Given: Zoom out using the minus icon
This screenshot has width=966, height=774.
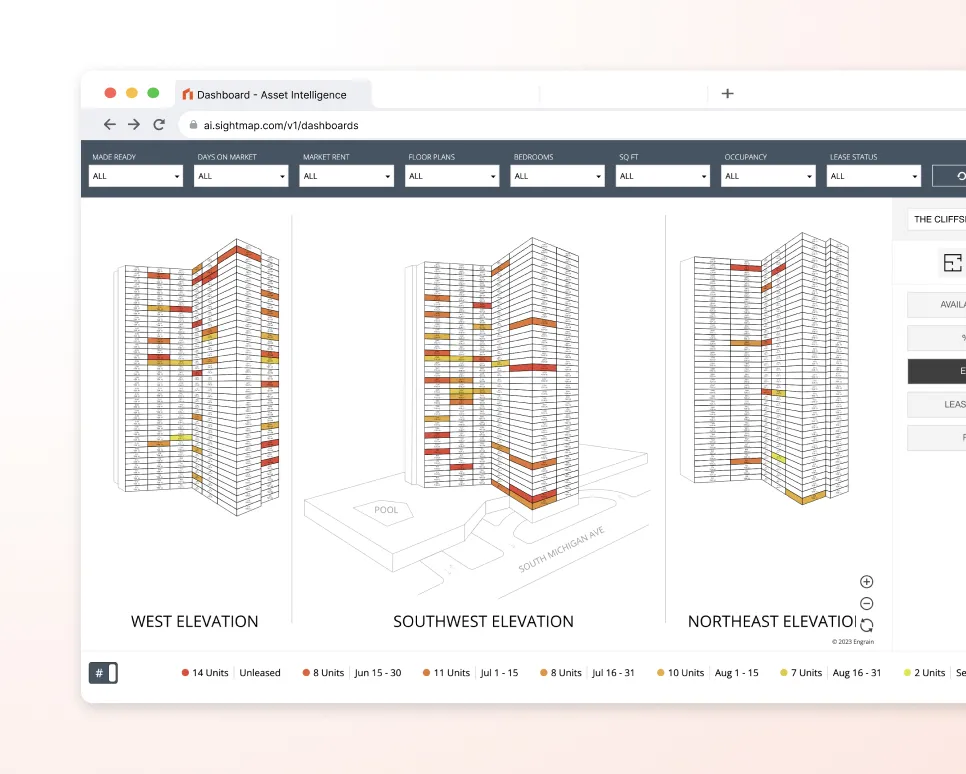Looking at the screenshot, I should (865, 603).
